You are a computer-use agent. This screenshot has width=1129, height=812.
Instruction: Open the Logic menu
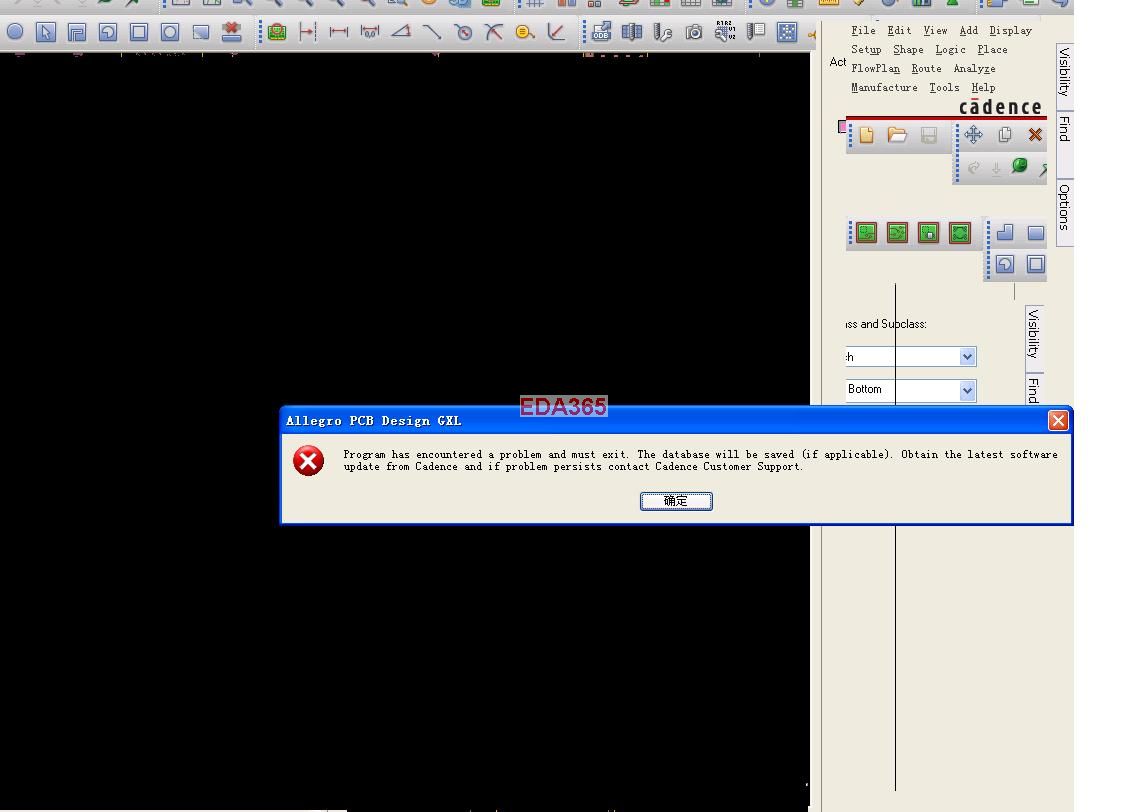pos(950,50)
